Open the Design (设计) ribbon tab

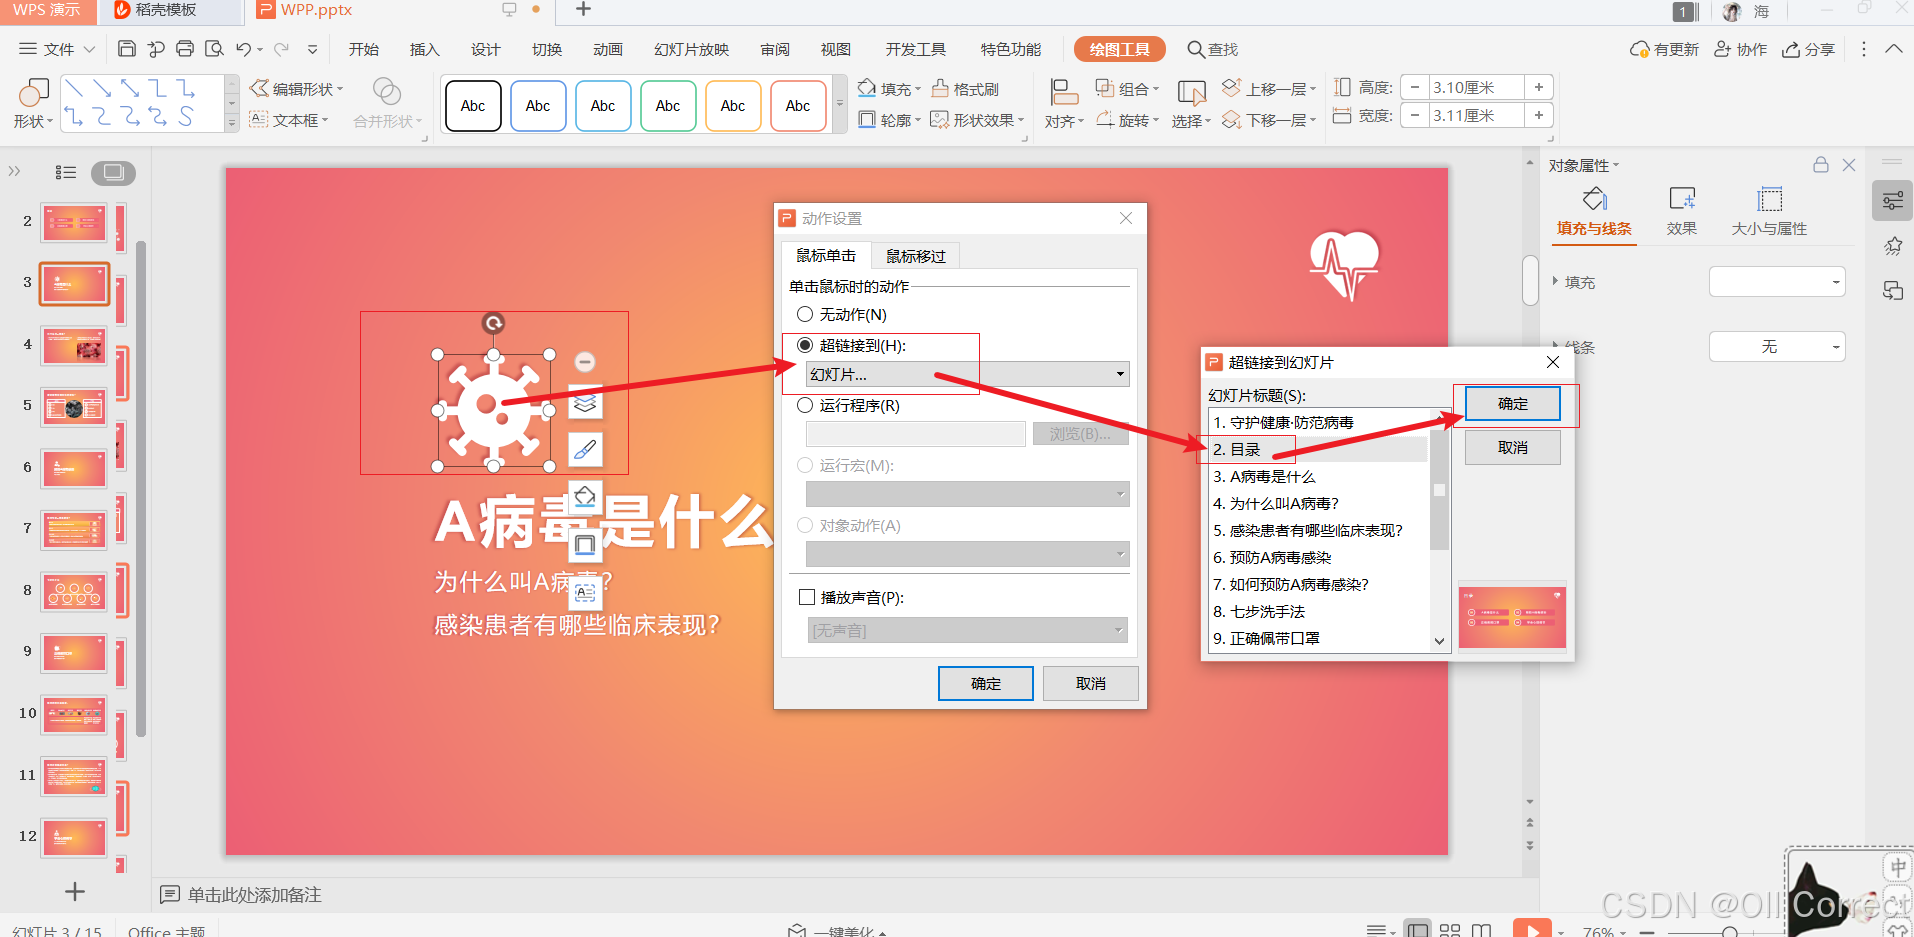(486, 49)
